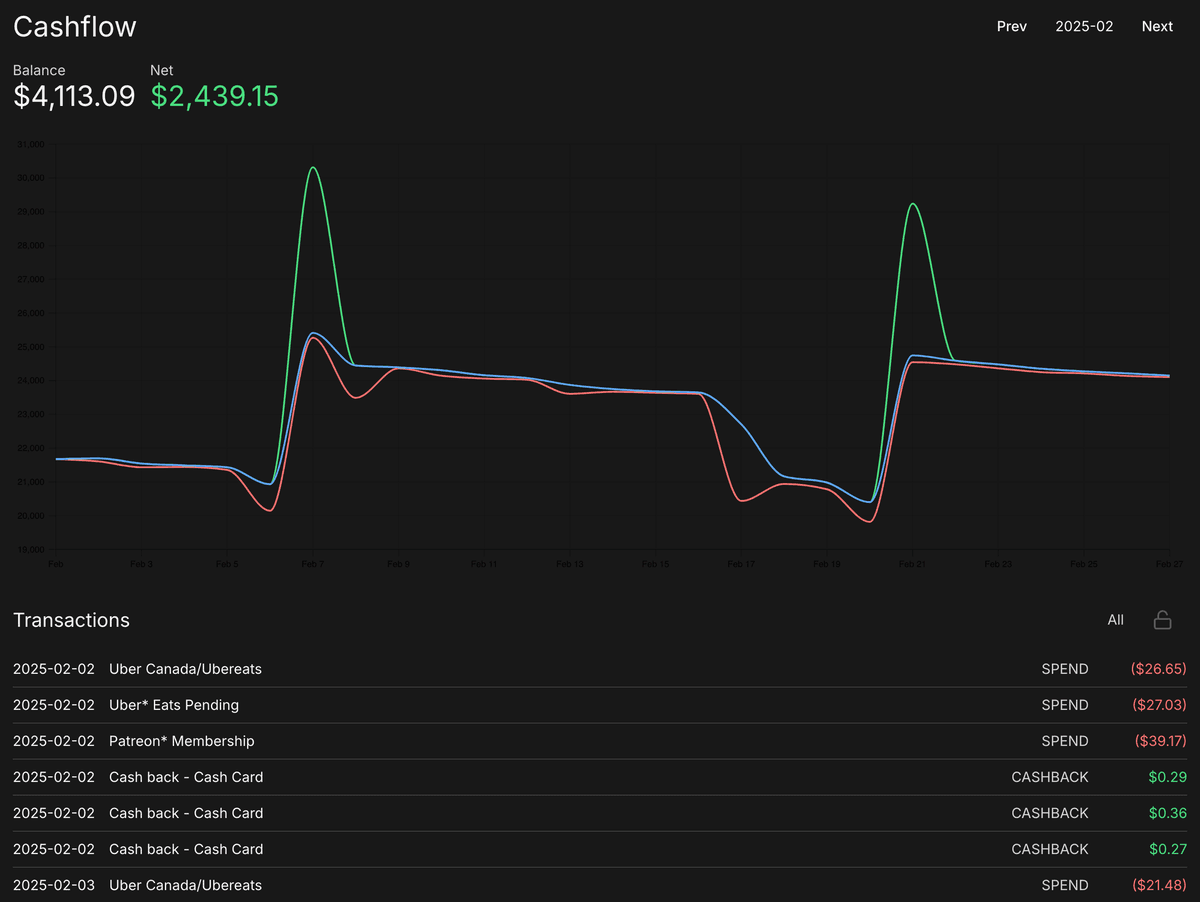This screenshot has height=902, width=1200.
Task: Open the All transactions filter
Action: [1115, 620]
